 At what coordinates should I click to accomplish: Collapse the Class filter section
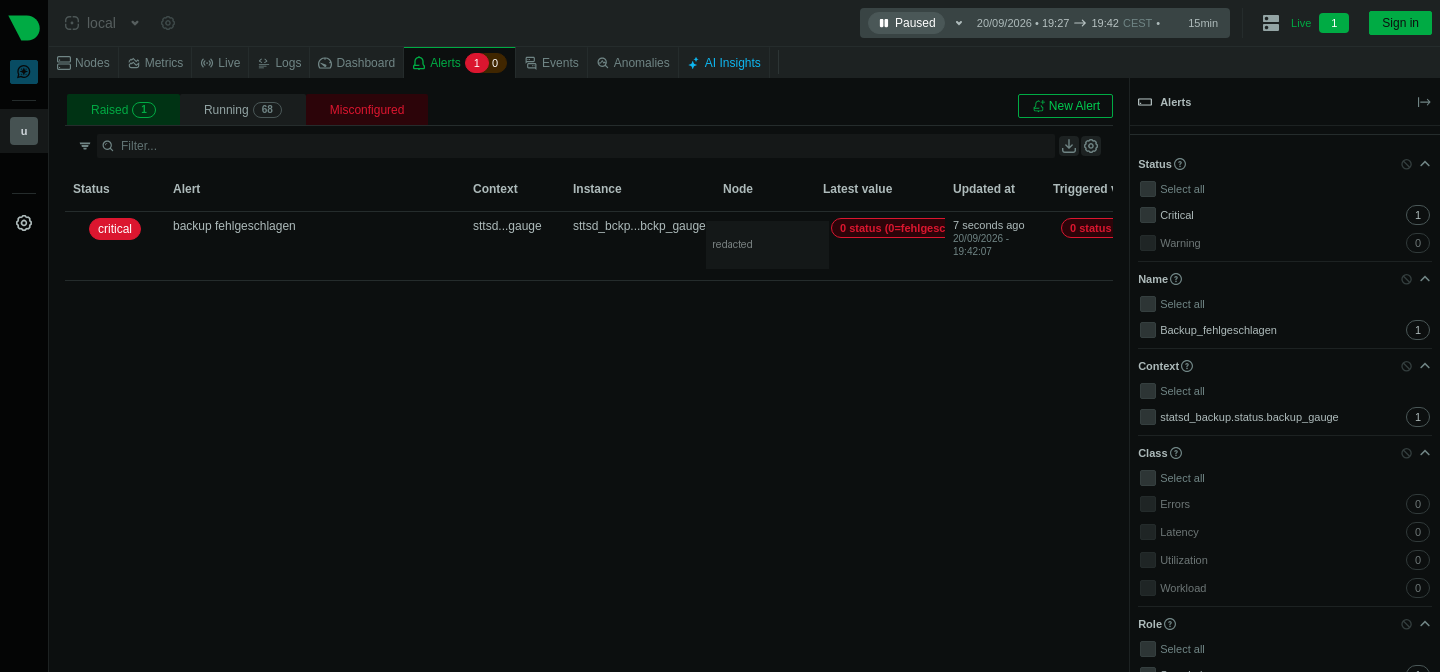click(x=1425, y=453)
